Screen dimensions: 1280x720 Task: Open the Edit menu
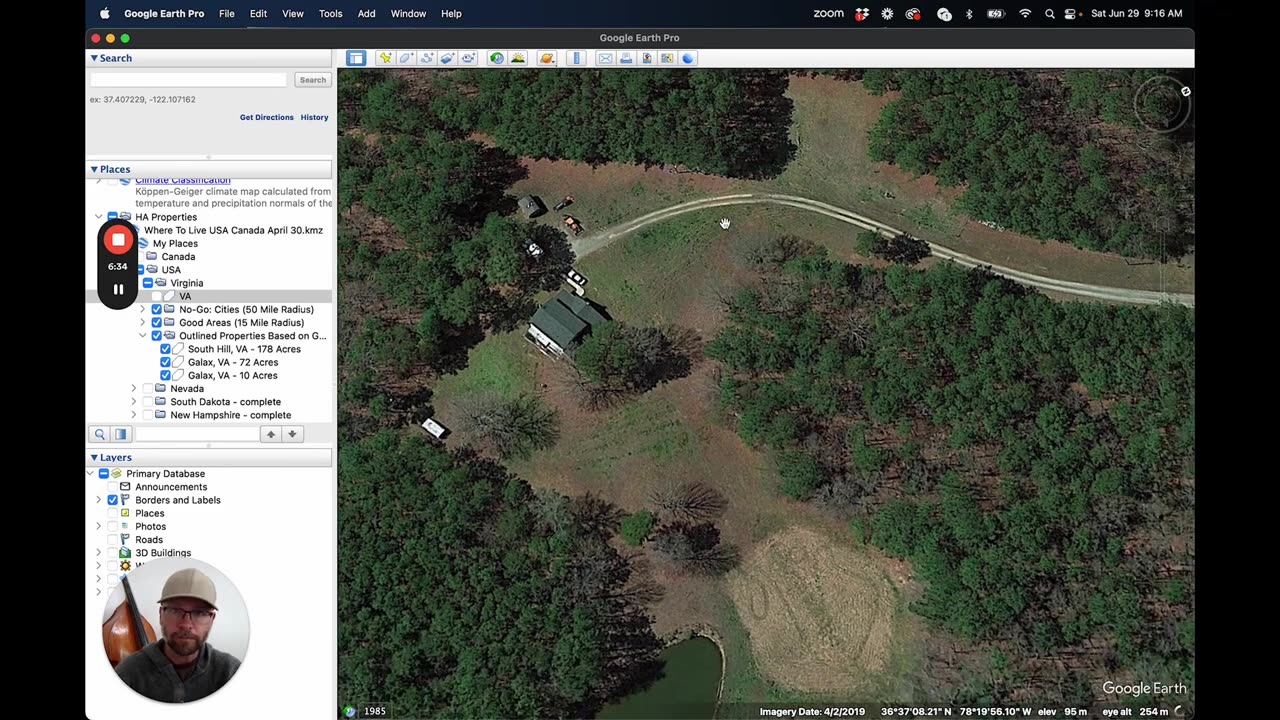(258, 13)
